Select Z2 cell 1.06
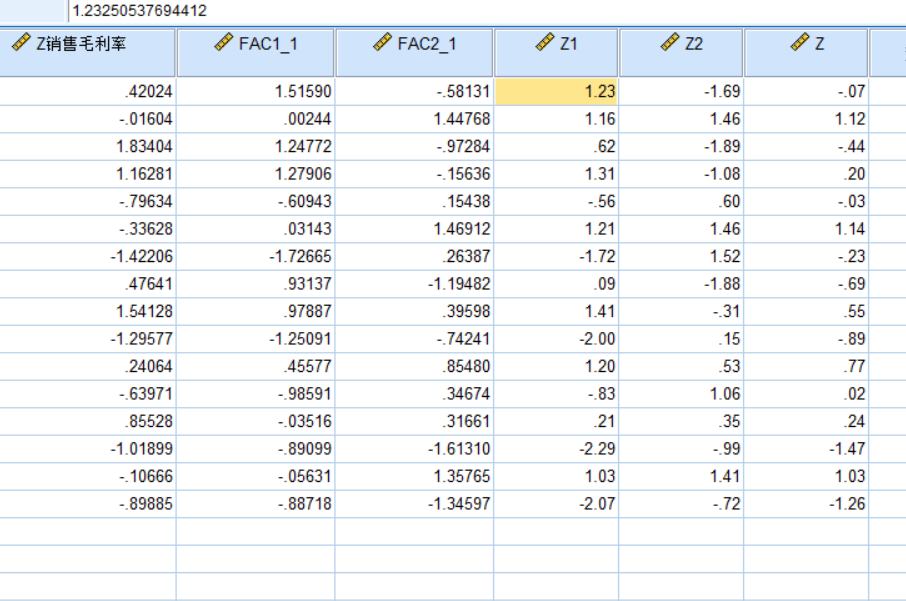 click(x=681, y=394)
